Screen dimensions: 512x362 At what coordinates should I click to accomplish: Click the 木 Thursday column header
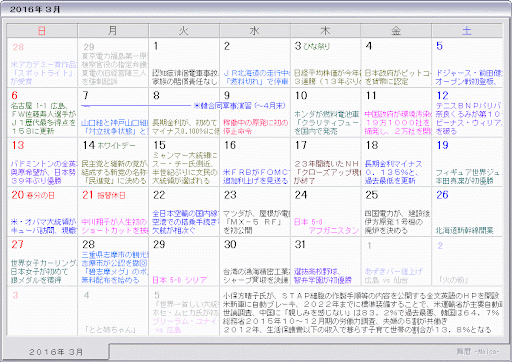pos(325,31)
